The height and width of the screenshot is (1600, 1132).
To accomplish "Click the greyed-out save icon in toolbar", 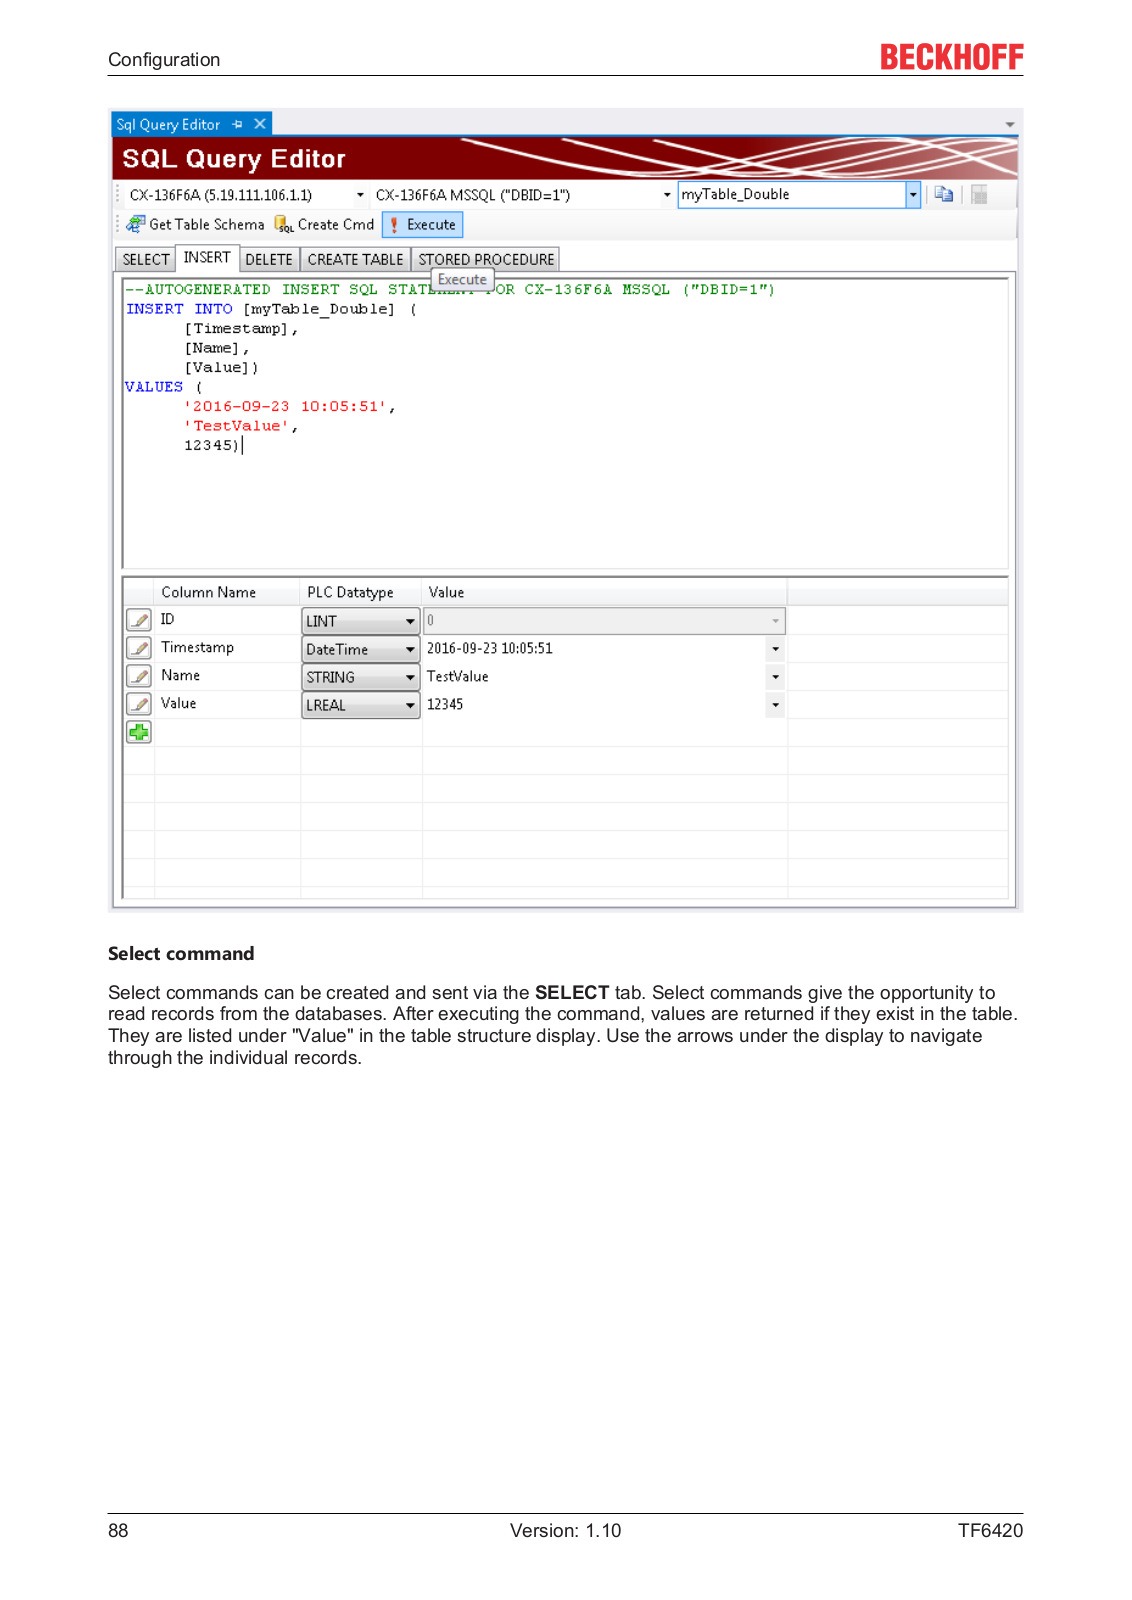I will 979,194.
